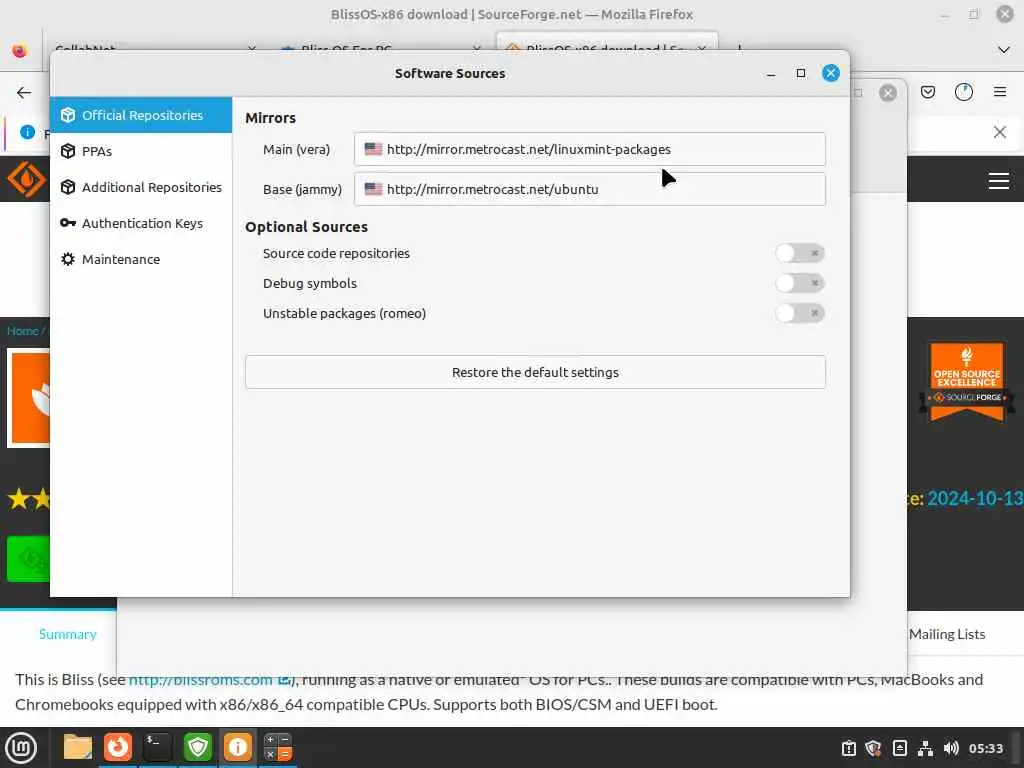Open the network connections tray icon
Screen dimensions: 1024x768
925,748
